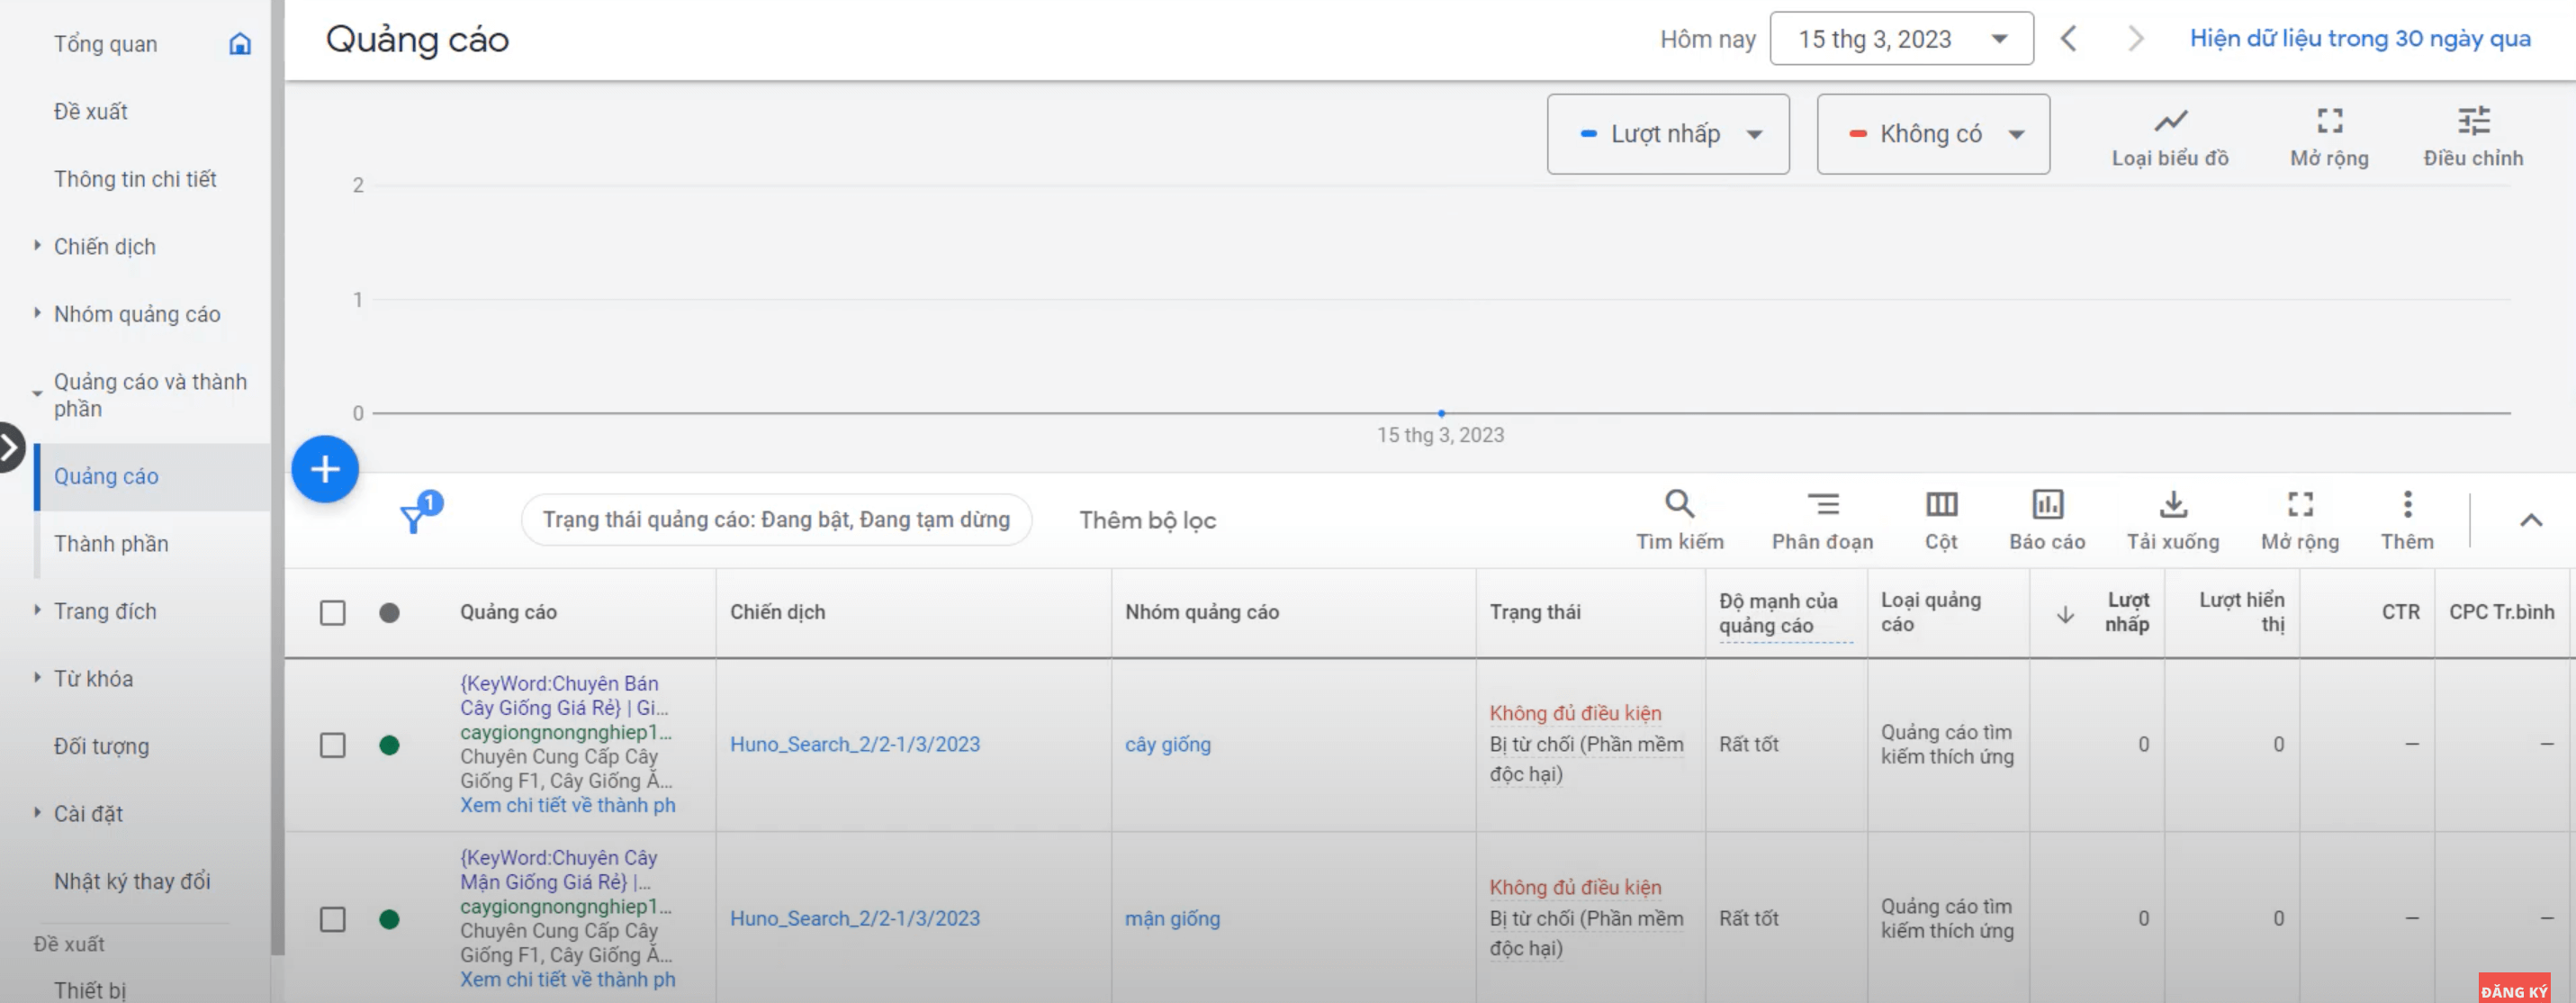
Task: Open campaign link in mận giống row
Action: coord(854,919)
